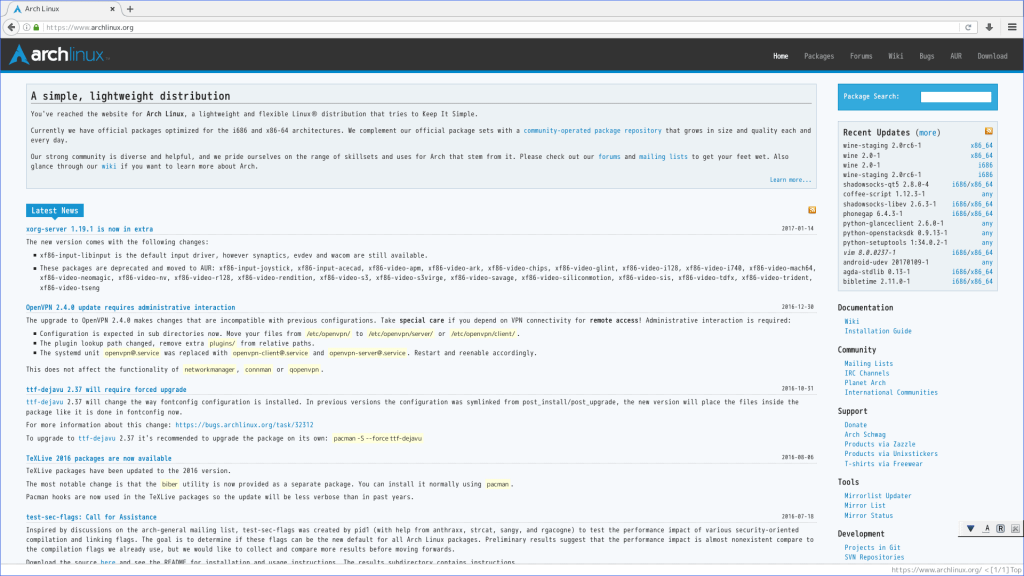Click the Installation Guide link
This screenshot has height=576, width=1024.
(x=878, y=330)
